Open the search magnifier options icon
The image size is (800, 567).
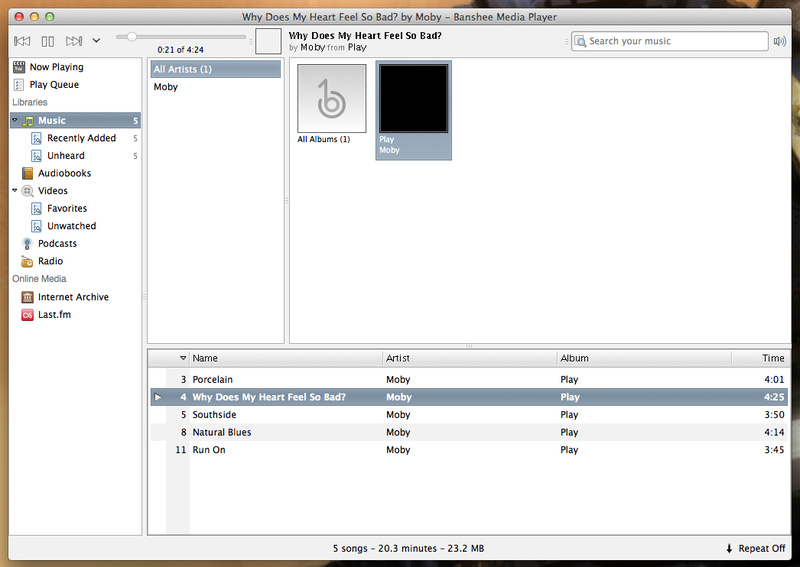580,41
